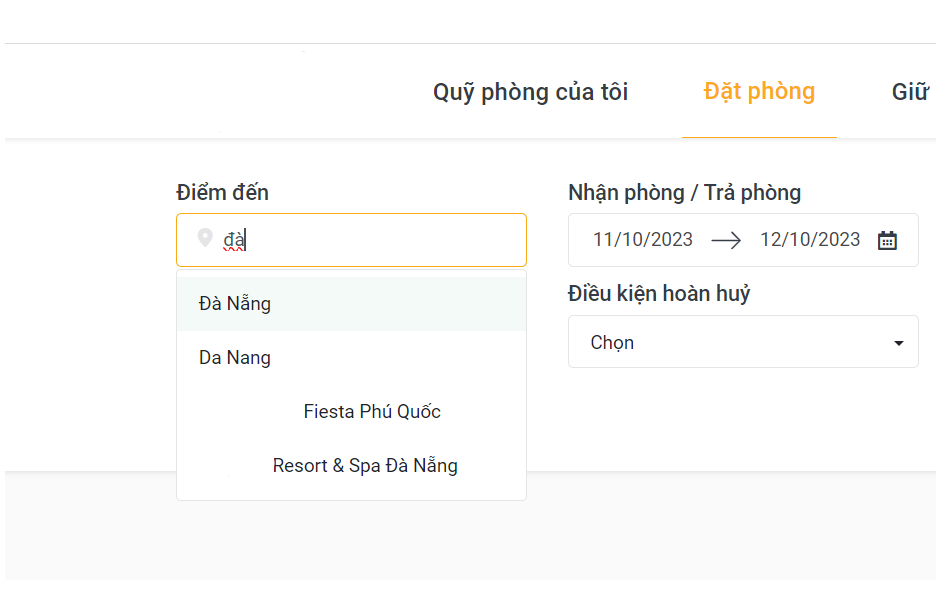The height and width of the screenshot is (589, 936).
Task: Click the check-in date 11/10/2023
Action: point(643,240)
